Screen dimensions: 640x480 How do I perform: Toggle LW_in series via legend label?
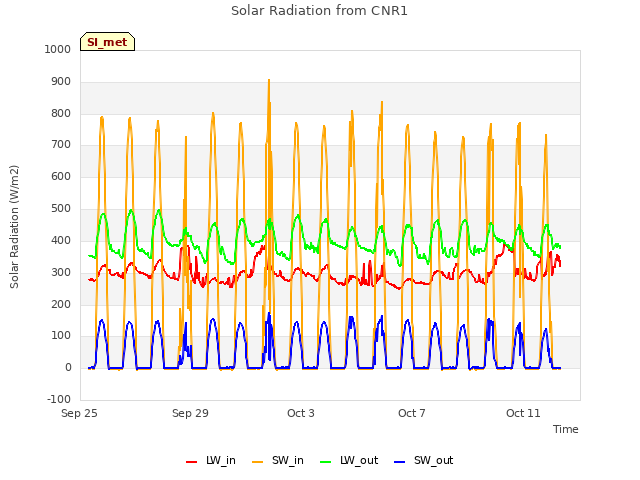point(221,460)
